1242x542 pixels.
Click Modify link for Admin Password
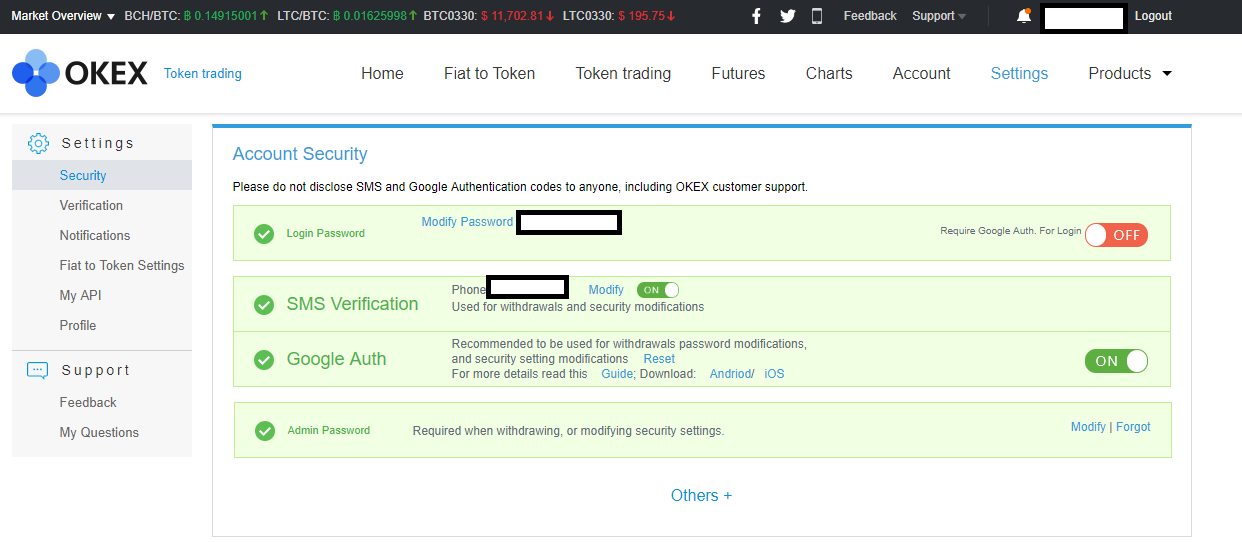point(1088,427)
